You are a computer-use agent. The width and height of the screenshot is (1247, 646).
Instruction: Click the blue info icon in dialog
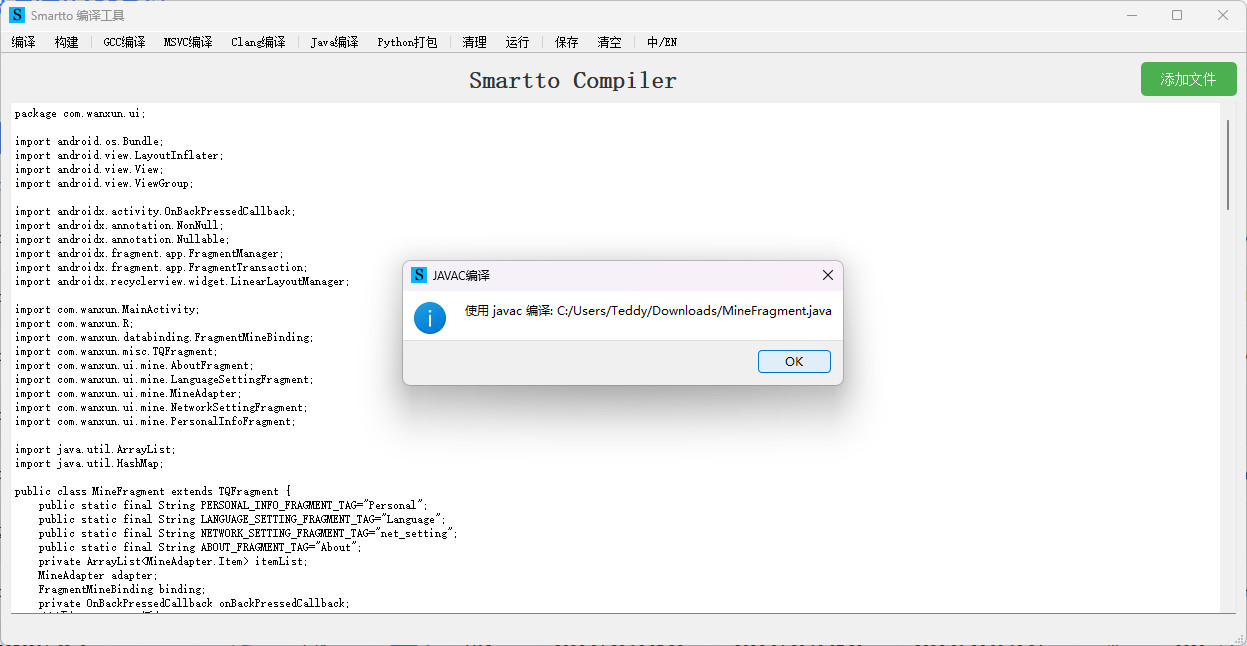(430, 318)
